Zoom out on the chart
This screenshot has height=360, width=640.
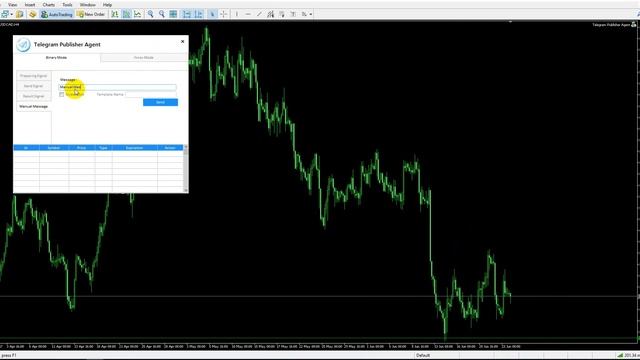[x=162, y=14]
